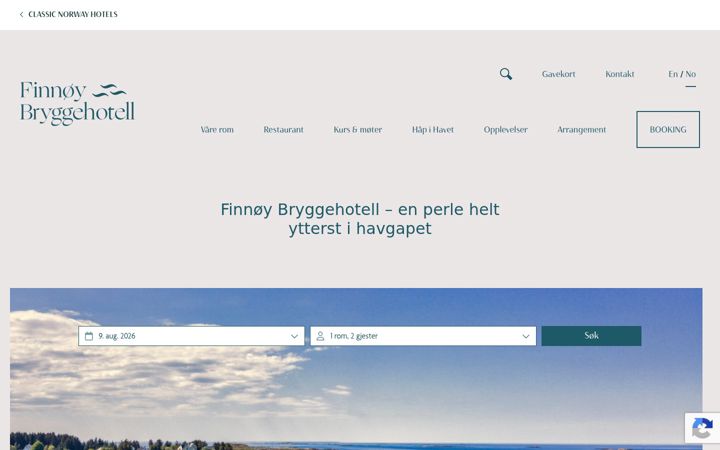Switch language to En
This screenshot has width=720, height=450.
pyautogui.click(x=673, y=74)
